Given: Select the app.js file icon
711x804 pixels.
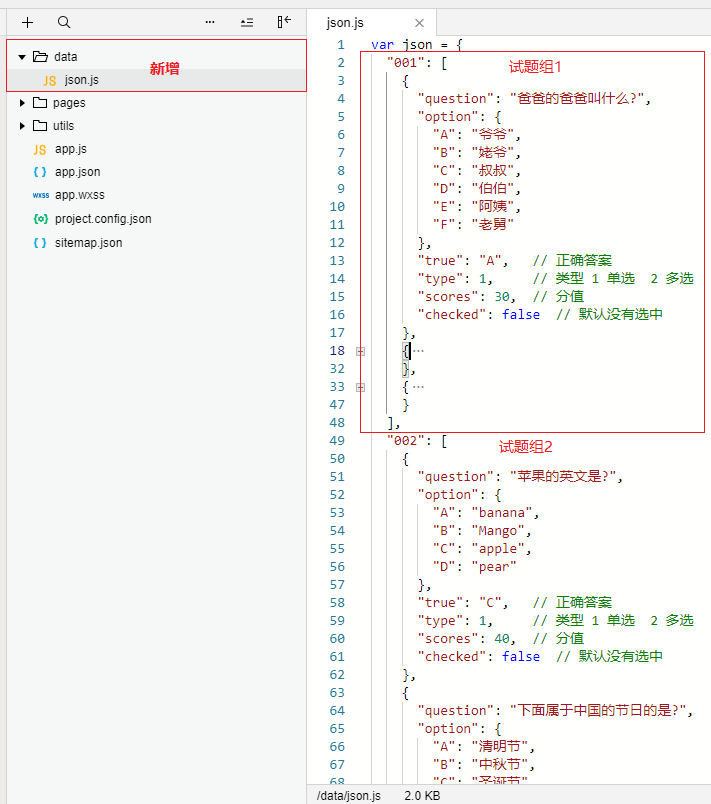Looking at the screenshot, I should 40,149.
